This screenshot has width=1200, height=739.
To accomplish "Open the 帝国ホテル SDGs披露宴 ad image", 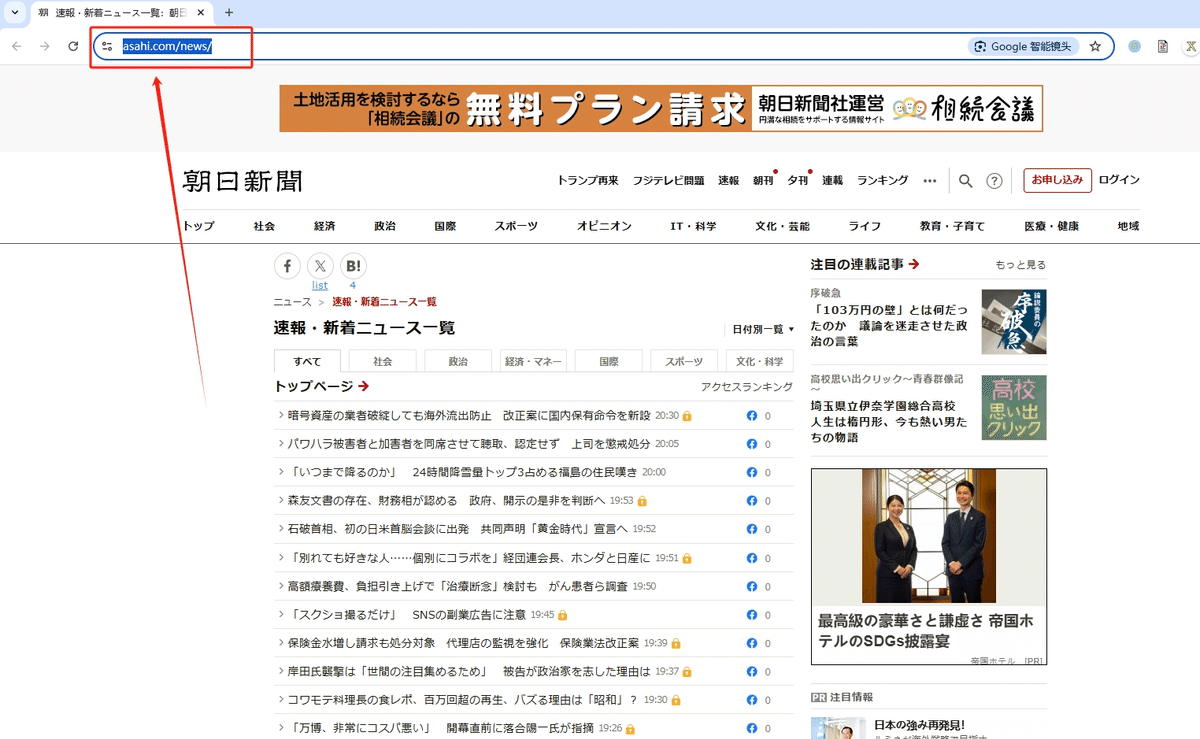I will click(929, 536).
